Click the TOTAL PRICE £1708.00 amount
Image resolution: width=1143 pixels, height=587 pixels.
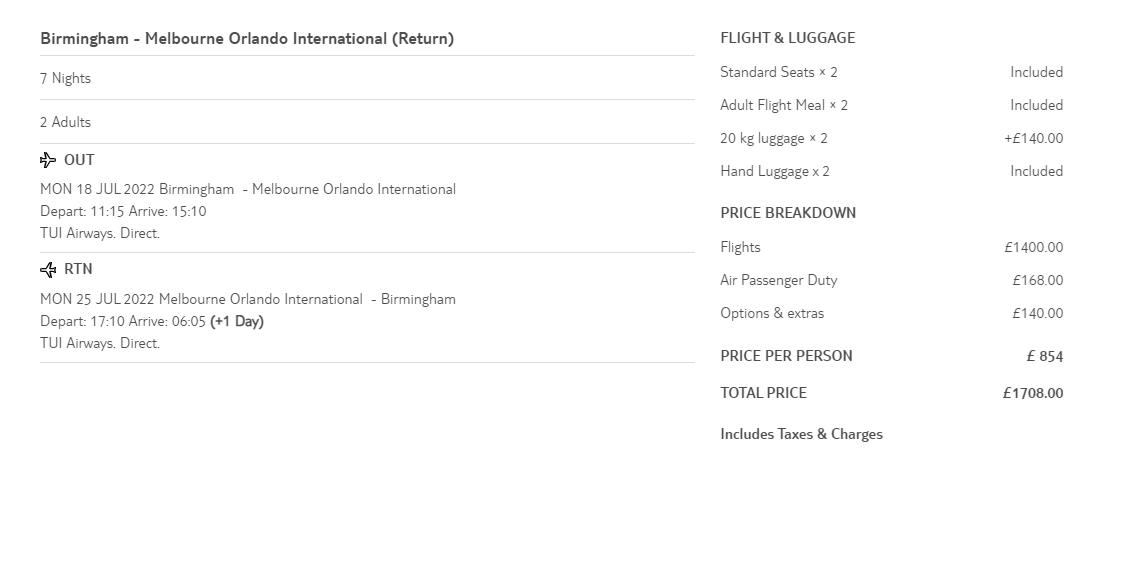click(1033, 394)
